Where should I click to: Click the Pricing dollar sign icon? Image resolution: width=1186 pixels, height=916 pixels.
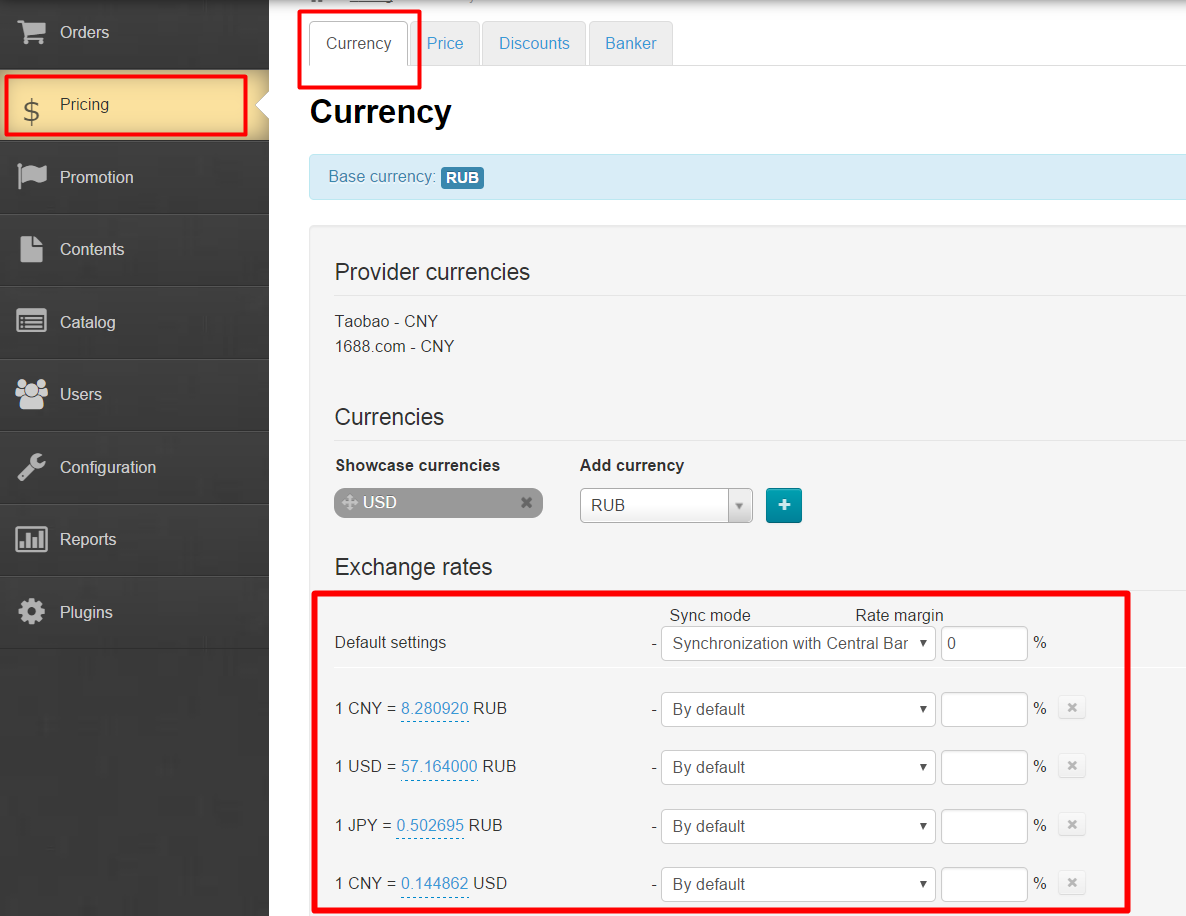coord(31,111)
